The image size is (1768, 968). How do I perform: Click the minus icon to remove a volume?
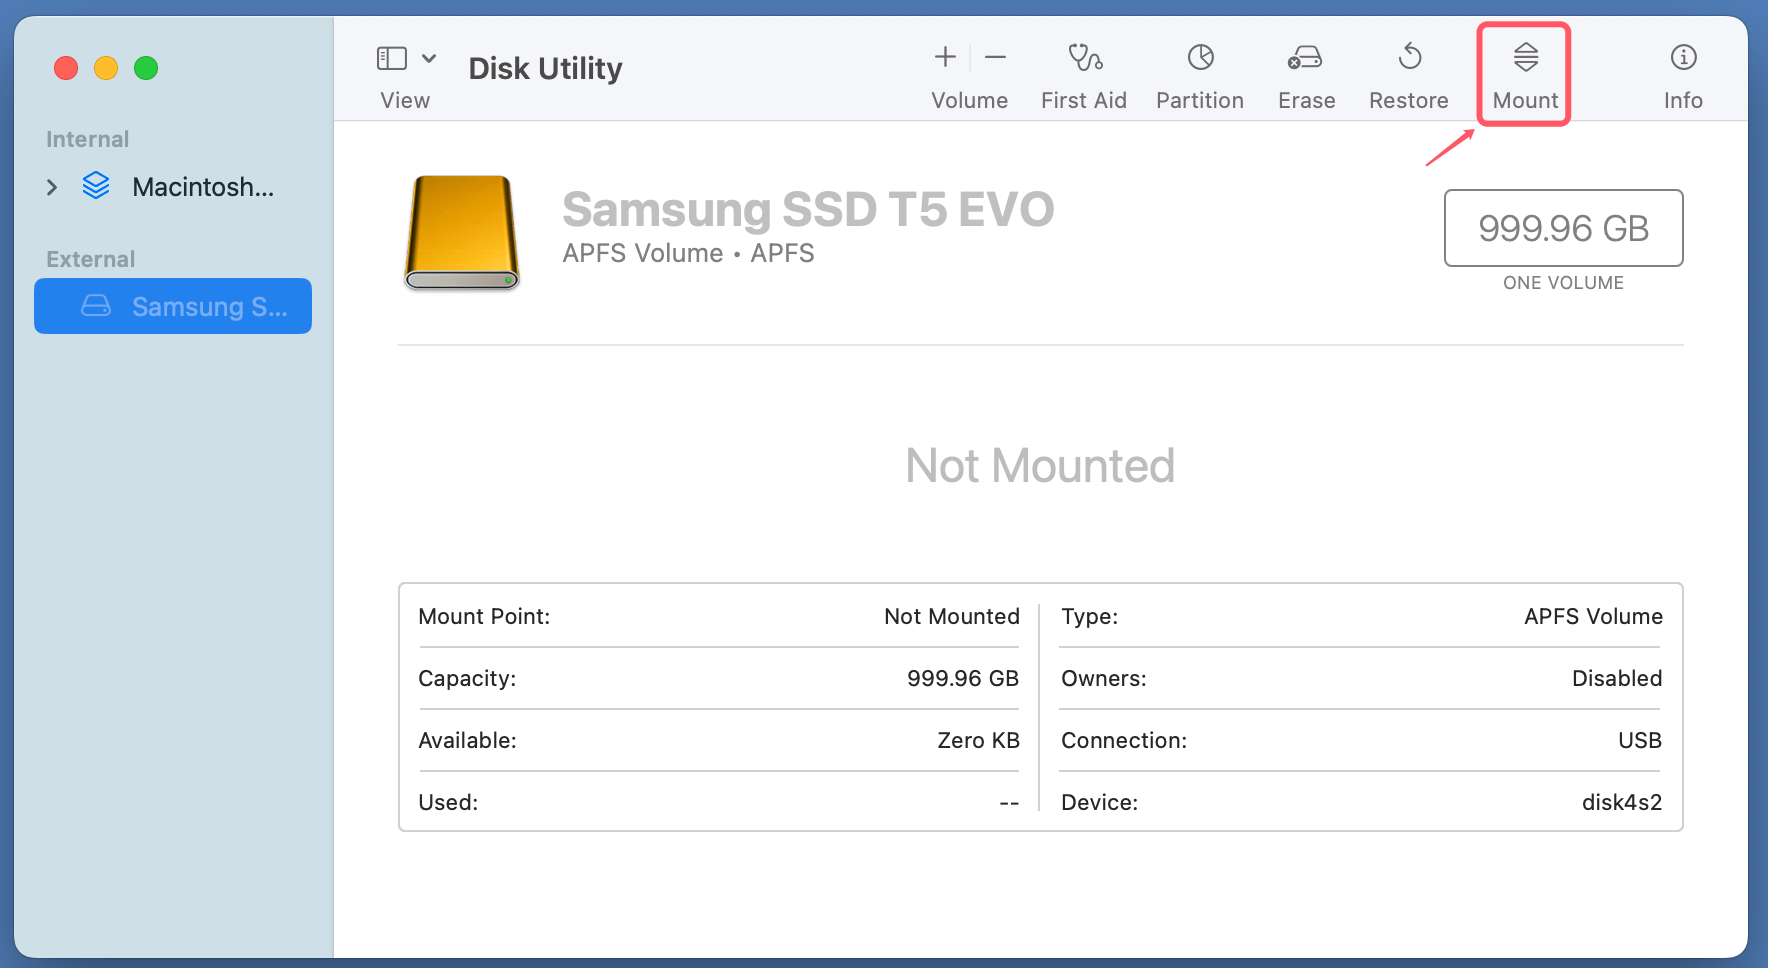click(994, 56)
